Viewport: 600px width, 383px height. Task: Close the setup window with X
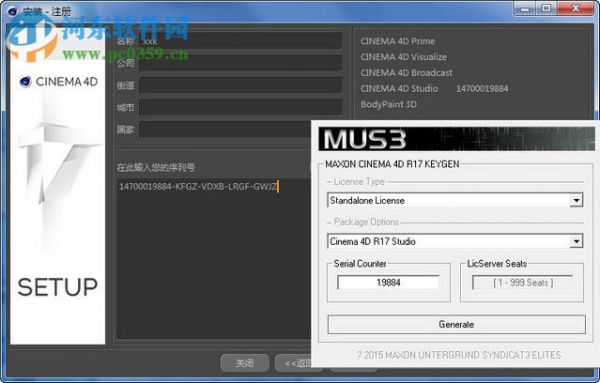[x=576, y=9]
